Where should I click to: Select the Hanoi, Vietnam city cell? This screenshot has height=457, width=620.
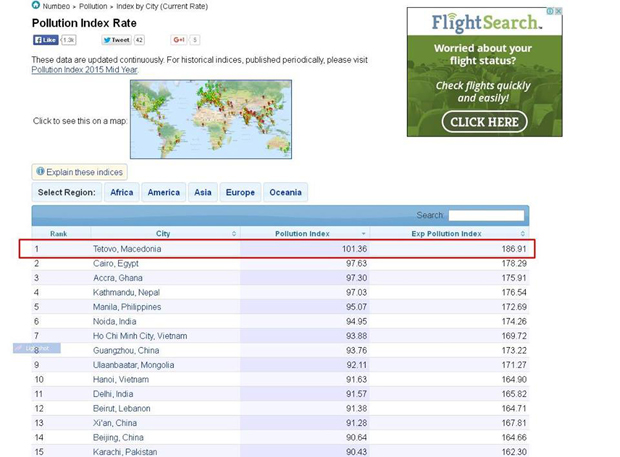[121, 380]
